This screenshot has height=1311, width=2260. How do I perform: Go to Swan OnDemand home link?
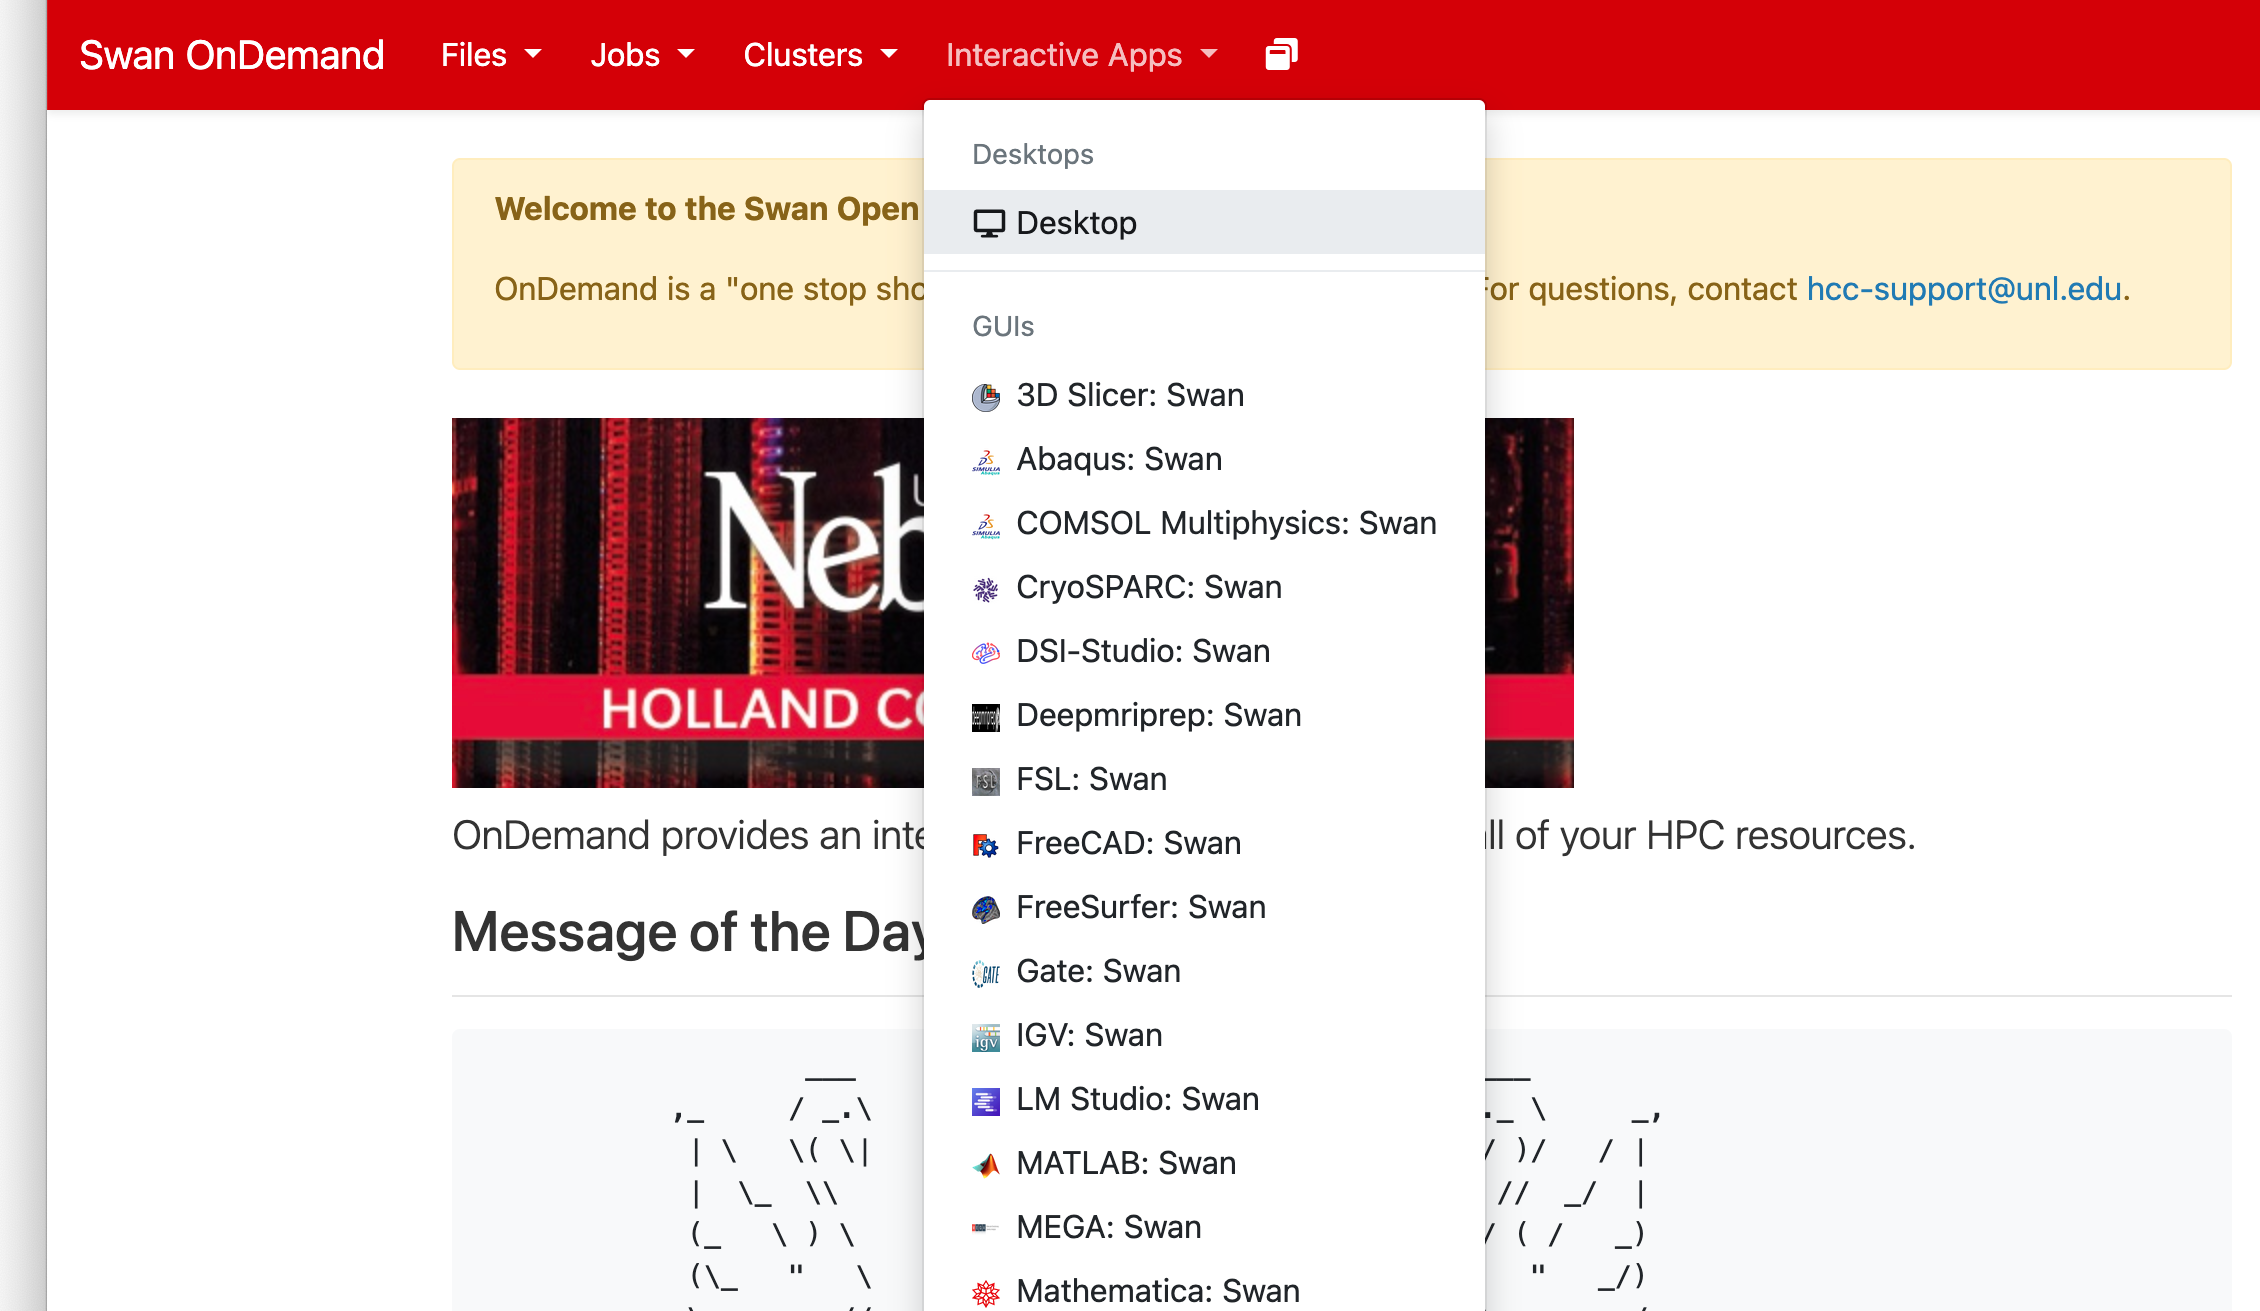(x=232, y=55)
